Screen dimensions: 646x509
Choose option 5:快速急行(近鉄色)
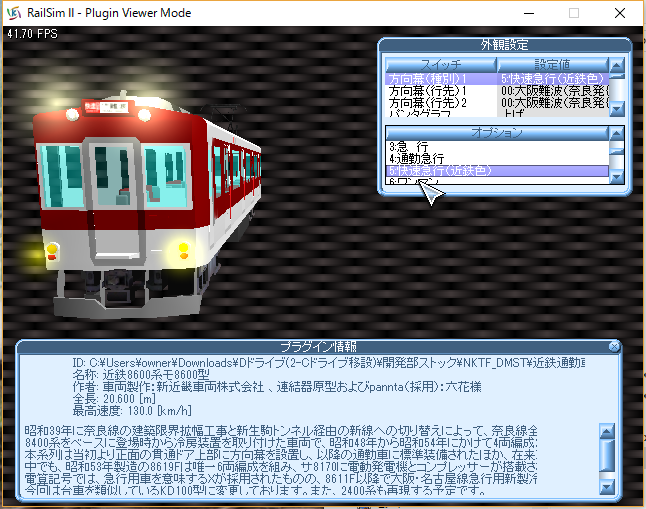pos(497,171)
